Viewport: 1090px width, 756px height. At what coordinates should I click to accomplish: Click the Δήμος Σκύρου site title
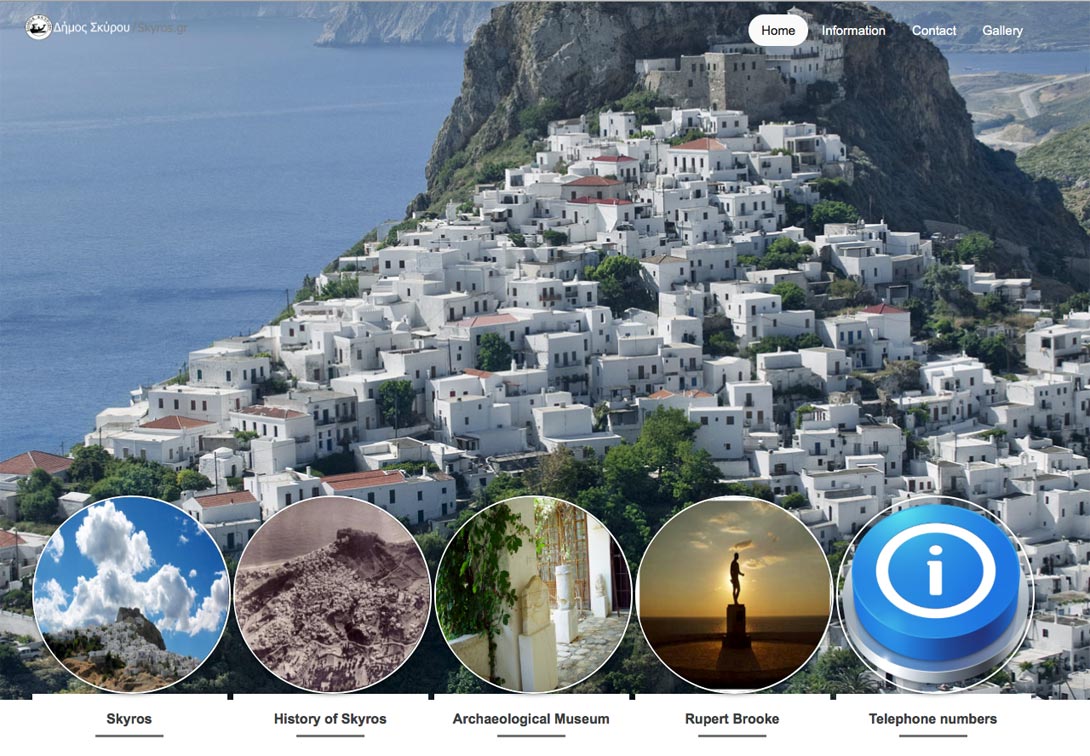[x=92, y=28]
